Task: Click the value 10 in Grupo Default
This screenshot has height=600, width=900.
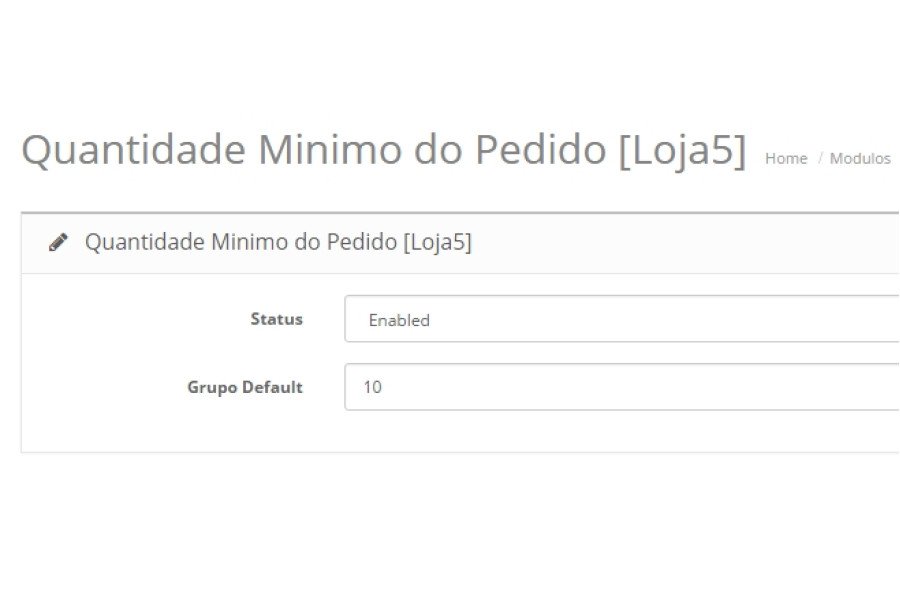Action: coord(373,387)
